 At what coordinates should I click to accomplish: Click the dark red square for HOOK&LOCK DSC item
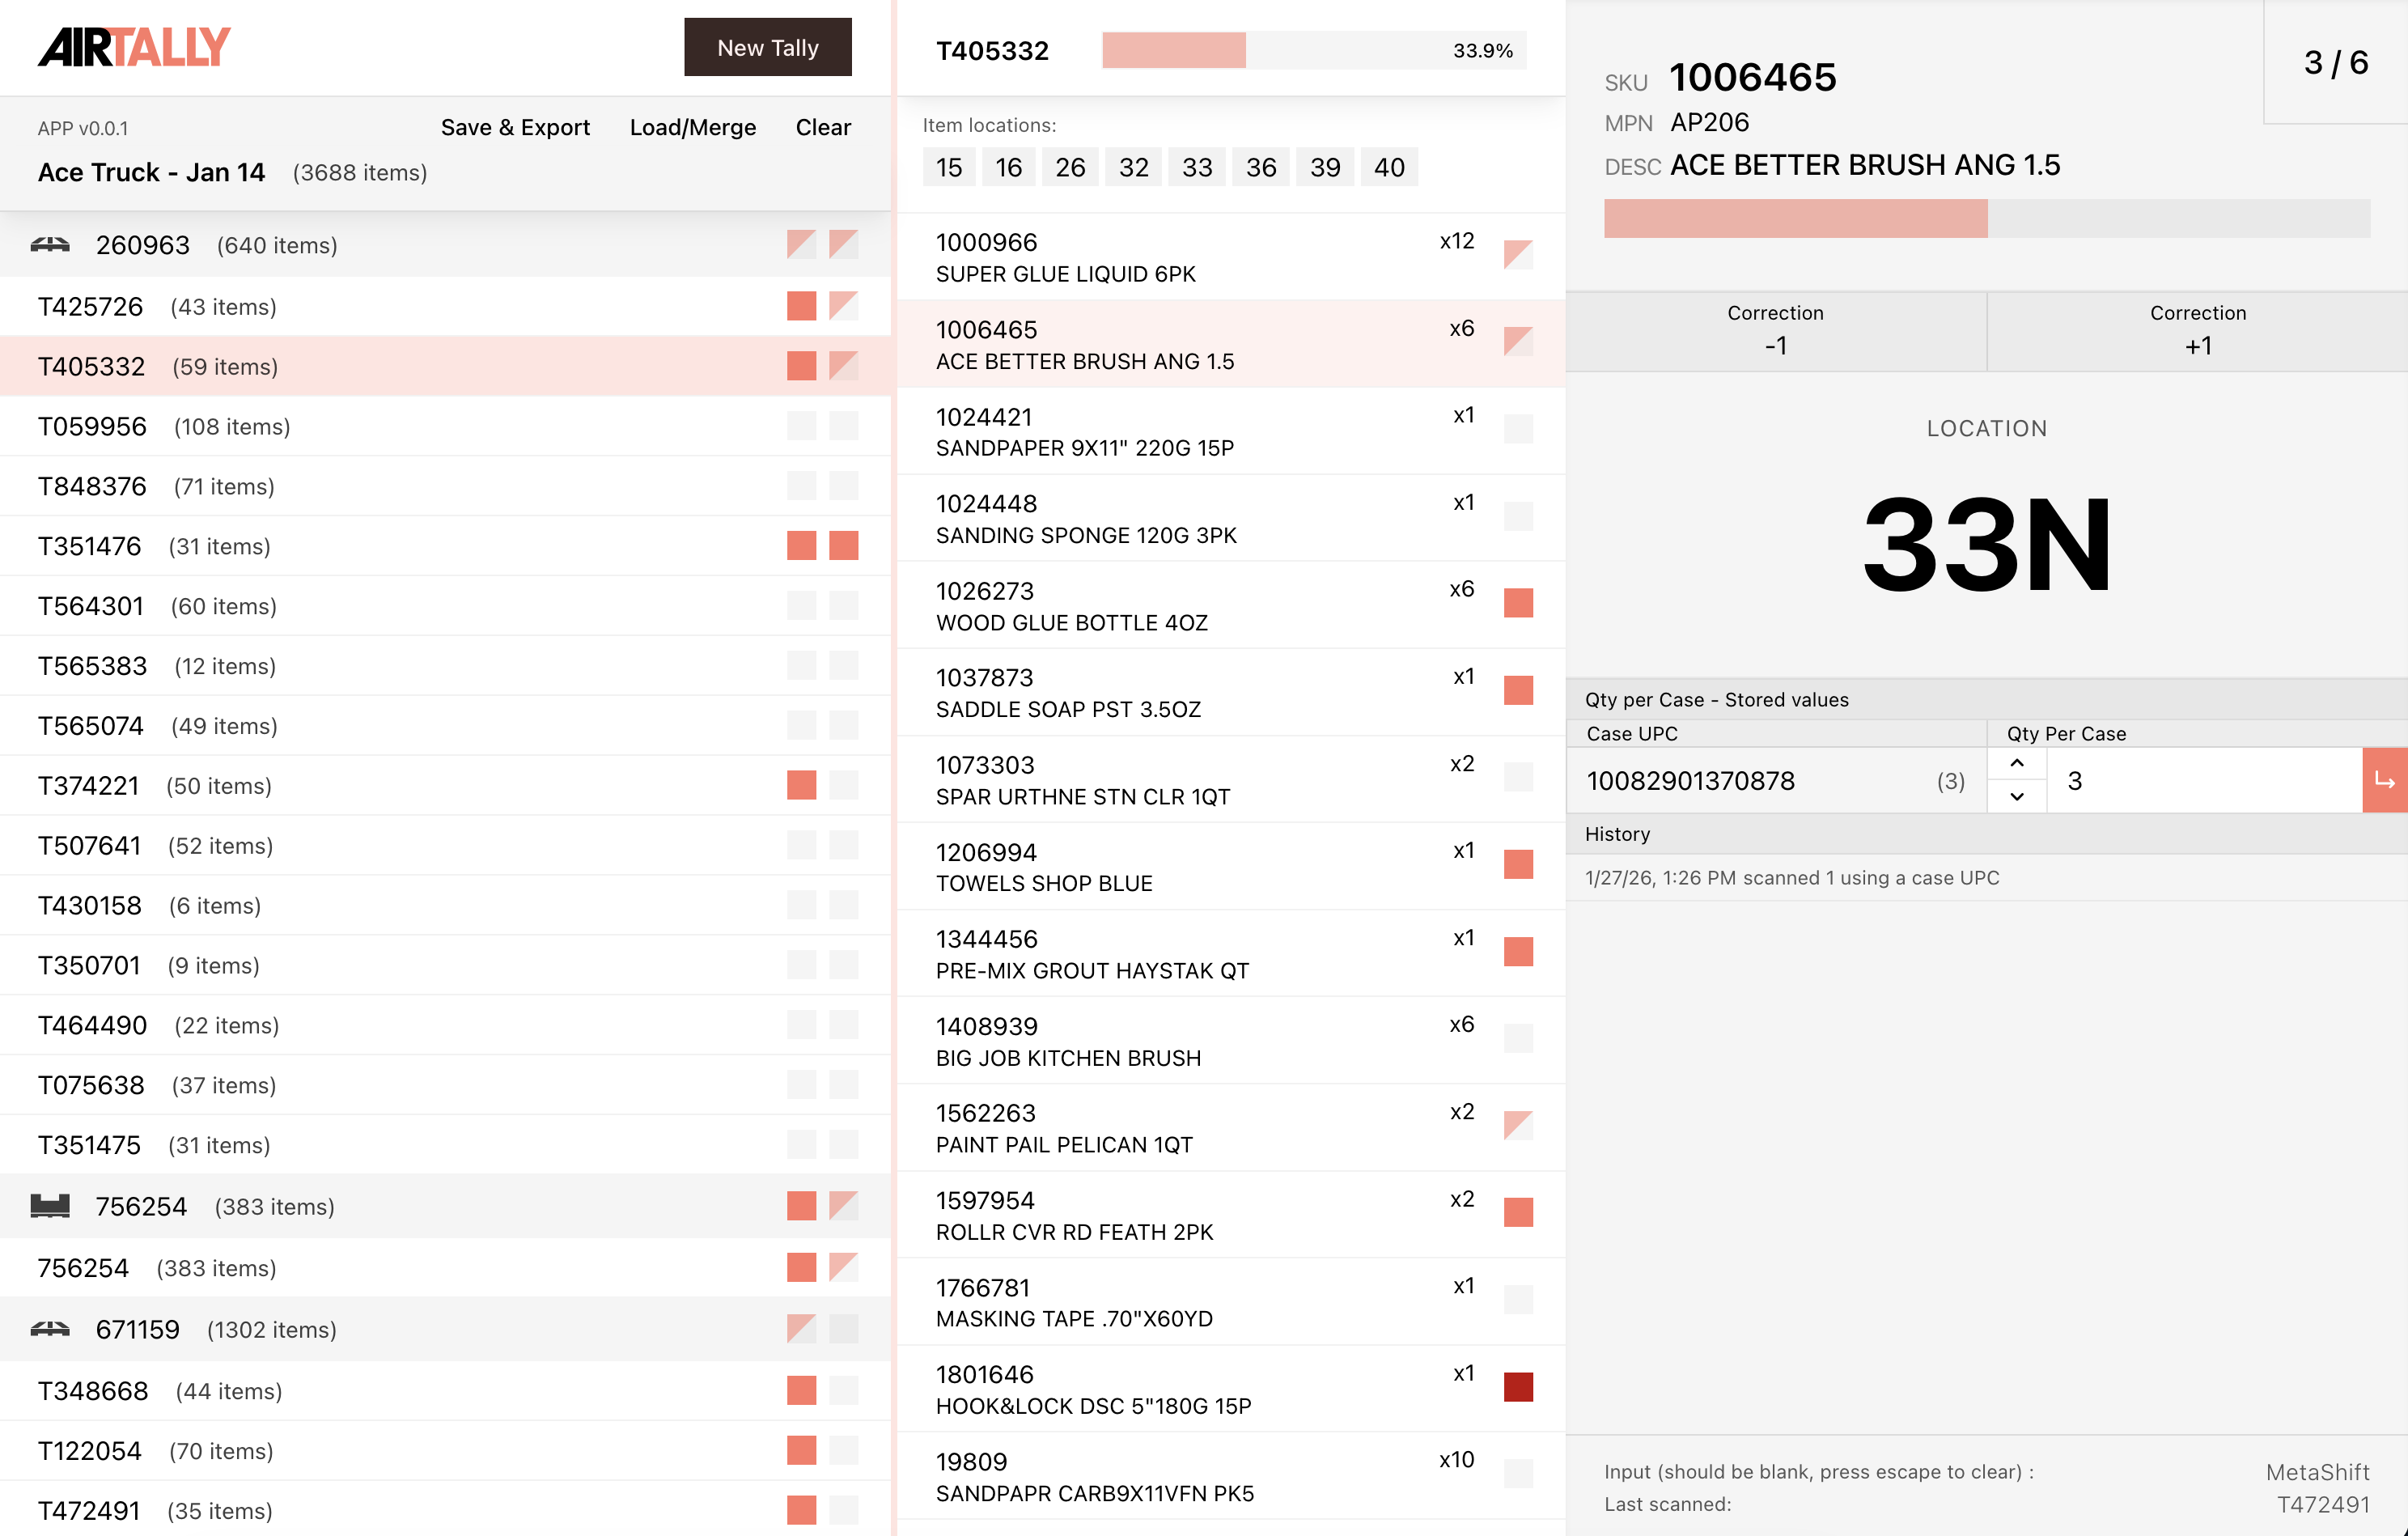click(1518, 1387)
